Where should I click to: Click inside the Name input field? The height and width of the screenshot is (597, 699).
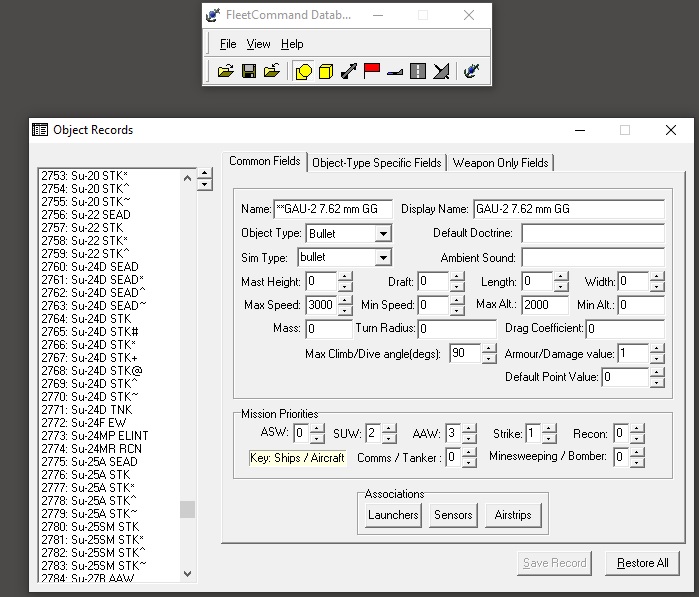[333, 209]
